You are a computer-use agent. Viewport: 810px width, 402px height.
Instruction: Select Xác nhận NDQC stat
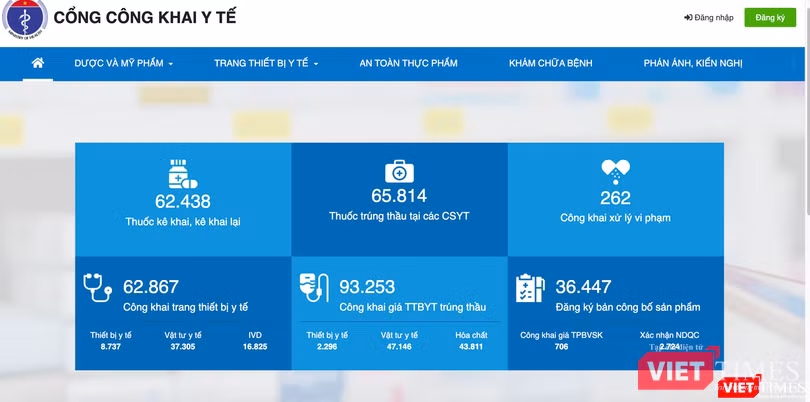pos(669,341)
